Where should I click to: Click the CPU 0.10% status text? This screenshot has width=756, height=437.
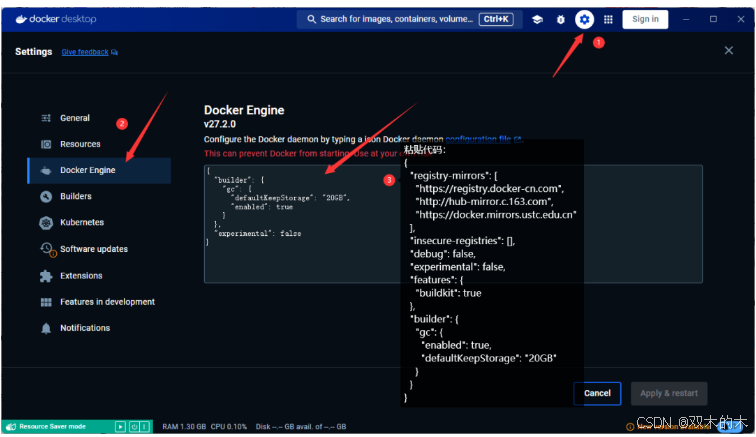(229, 427)
